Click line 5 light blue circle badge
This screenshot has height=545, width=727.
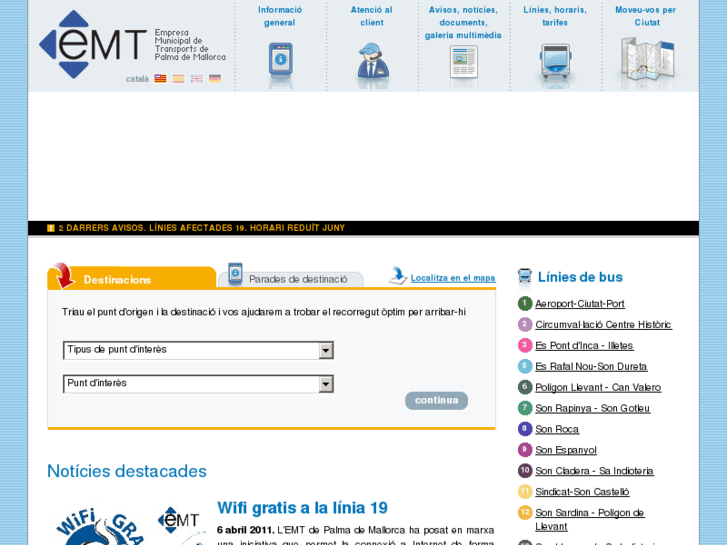(524, 366)
